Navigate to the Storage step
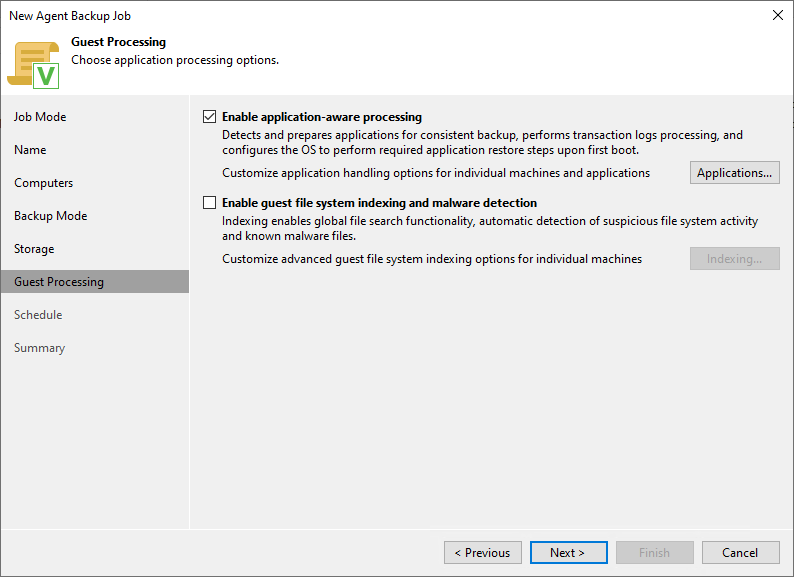This screenshot has height=577, width=794. pyautogui.click(x=34, y=249)
